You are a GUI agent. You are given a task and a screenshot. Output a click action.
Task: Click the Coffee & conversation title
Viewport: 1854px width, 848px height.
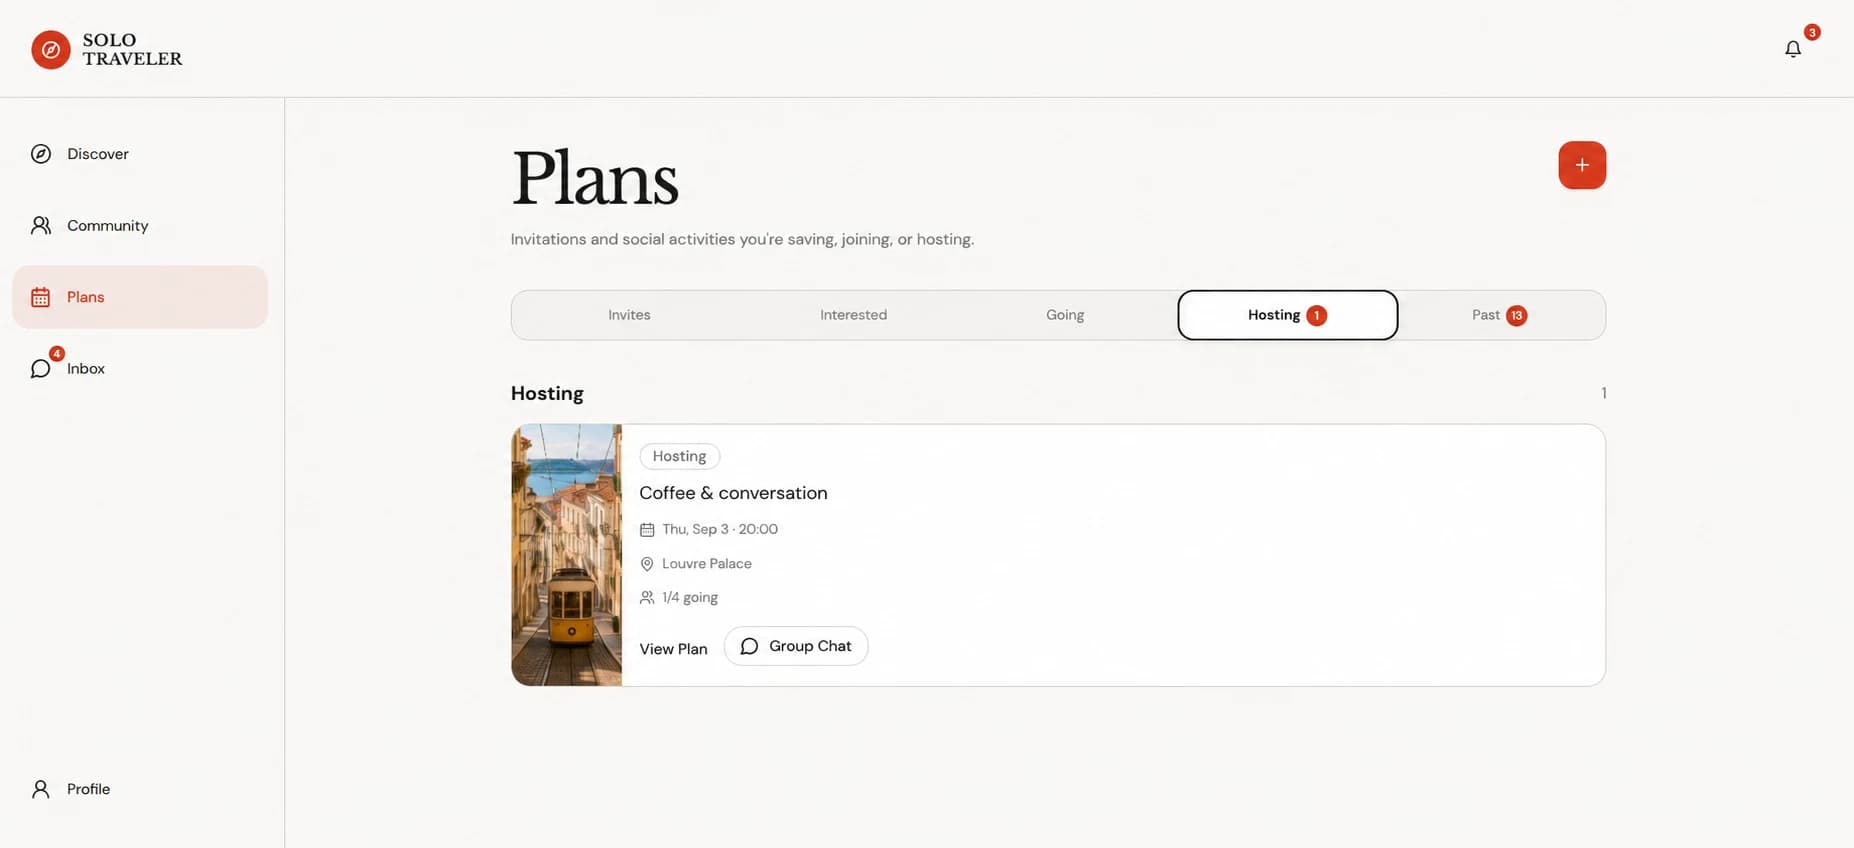[x=733, y=493]
